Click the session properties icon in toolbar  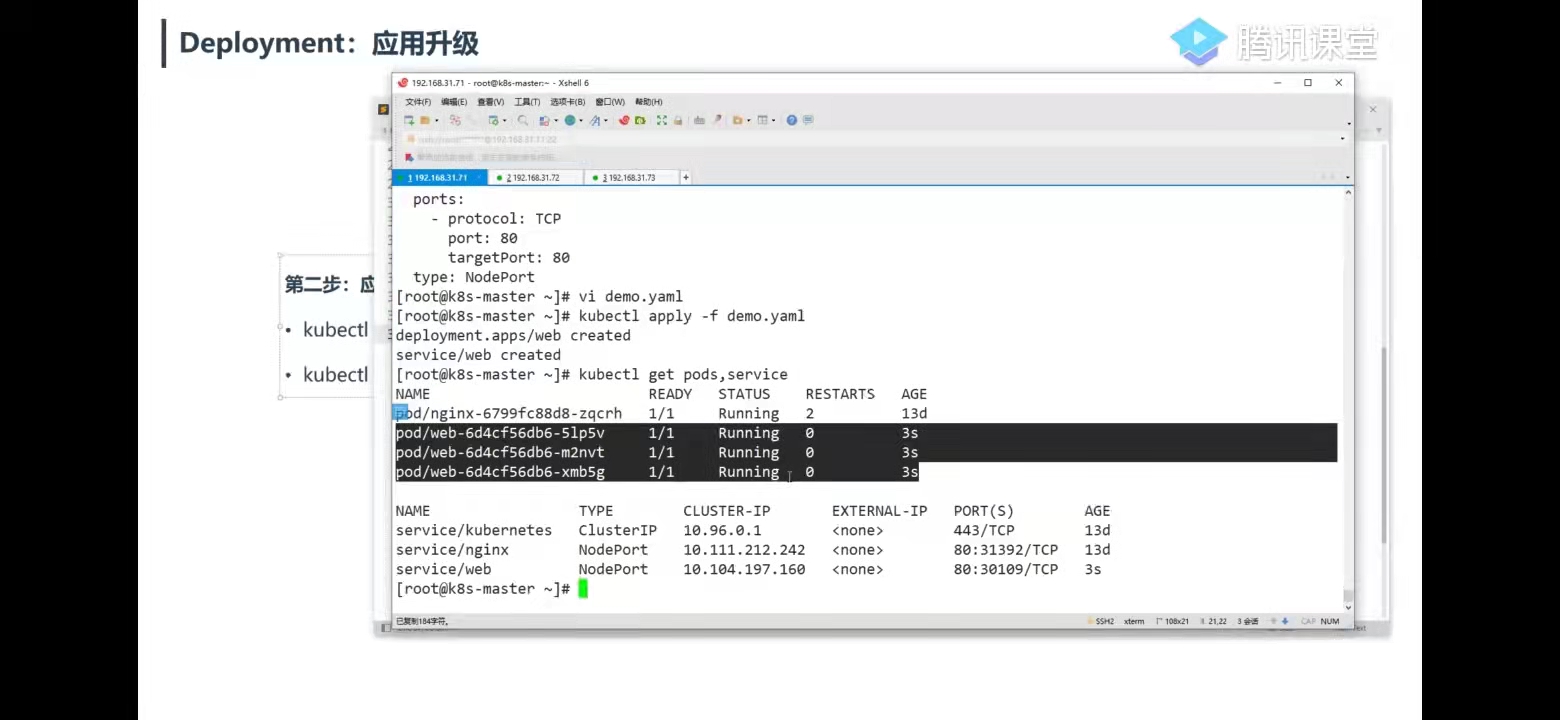point(493,120)
